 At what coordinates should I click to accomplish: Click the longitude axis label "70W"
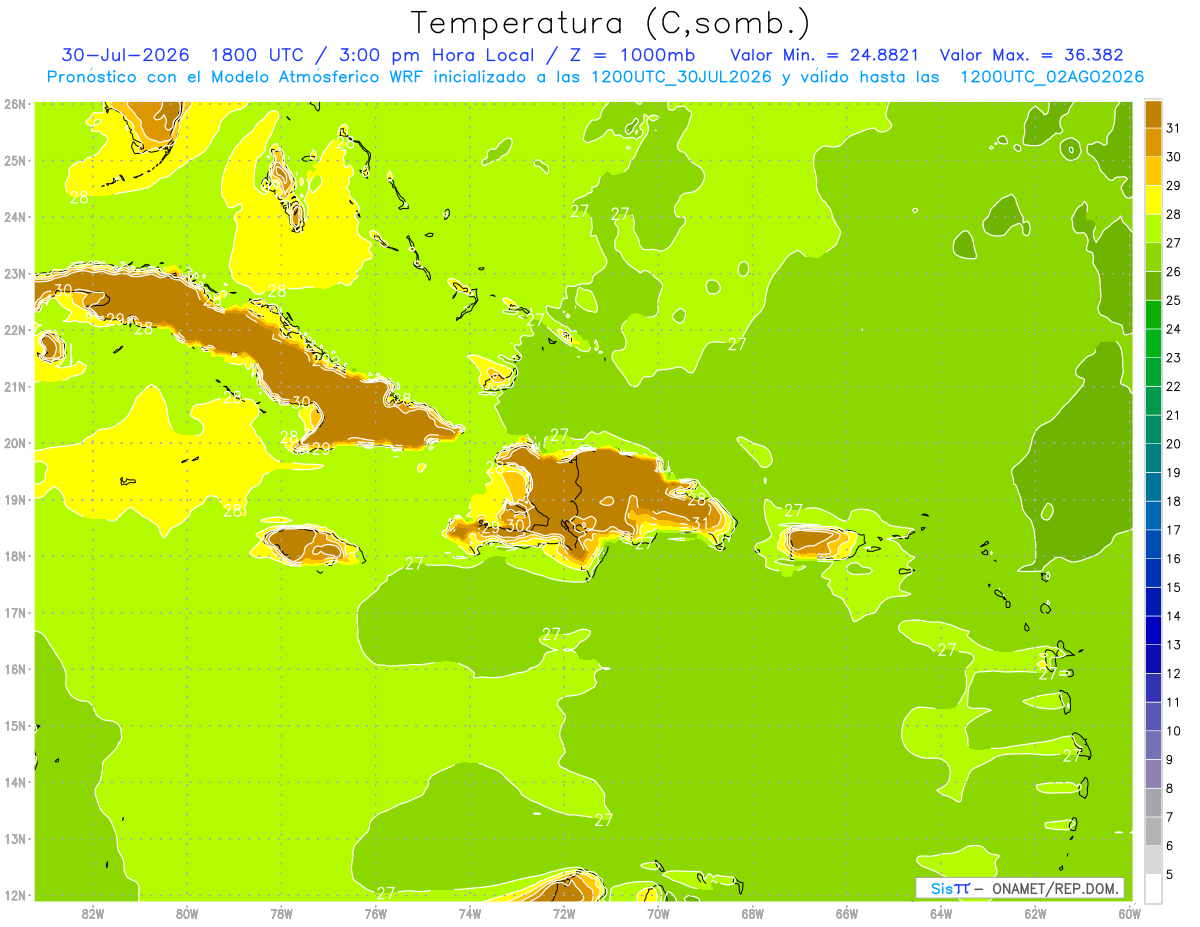[x=658, y=913]
